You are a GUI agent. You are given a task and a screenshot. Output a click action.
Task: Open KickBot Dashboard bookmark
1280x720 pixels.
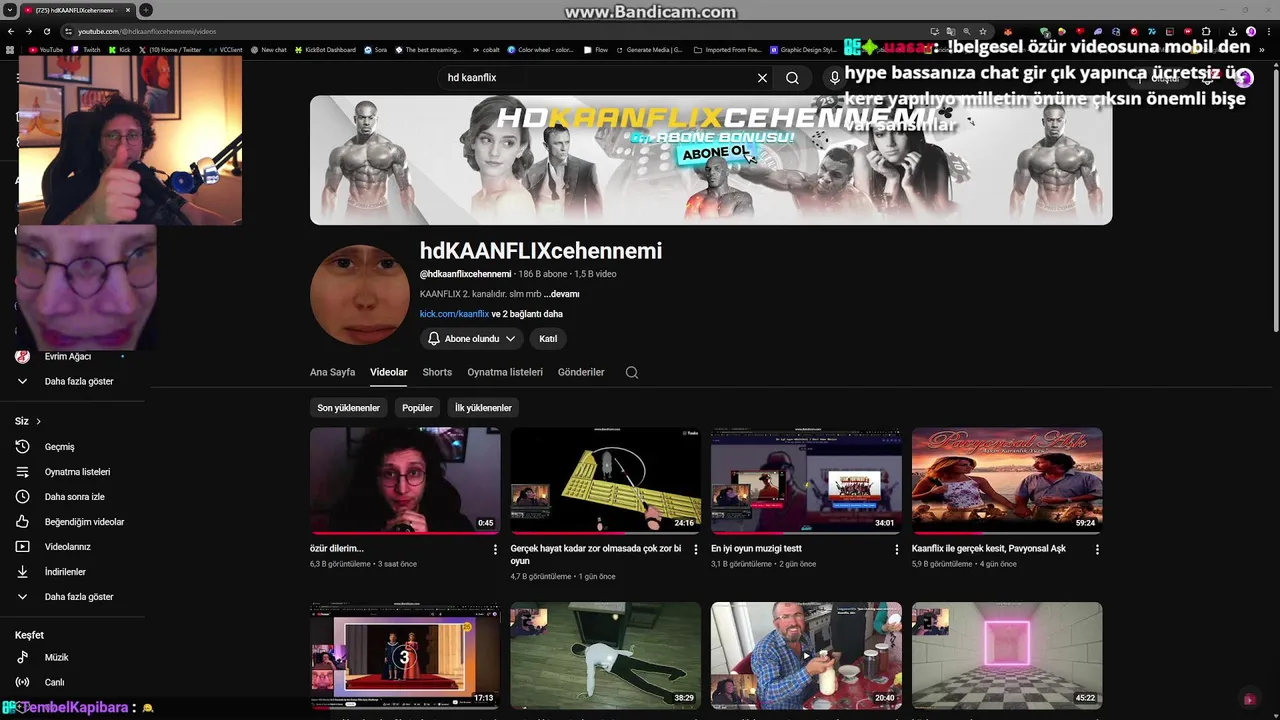[x=325, y=49]
